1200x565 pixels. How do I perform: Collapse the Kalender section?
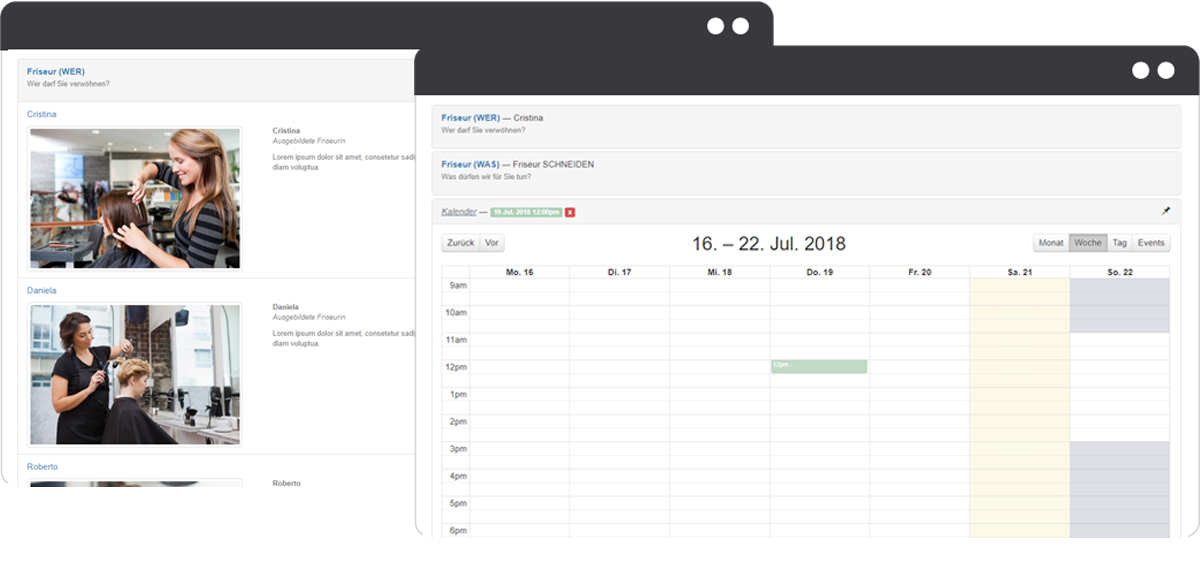pyautogui.click(x=457, y=212)
